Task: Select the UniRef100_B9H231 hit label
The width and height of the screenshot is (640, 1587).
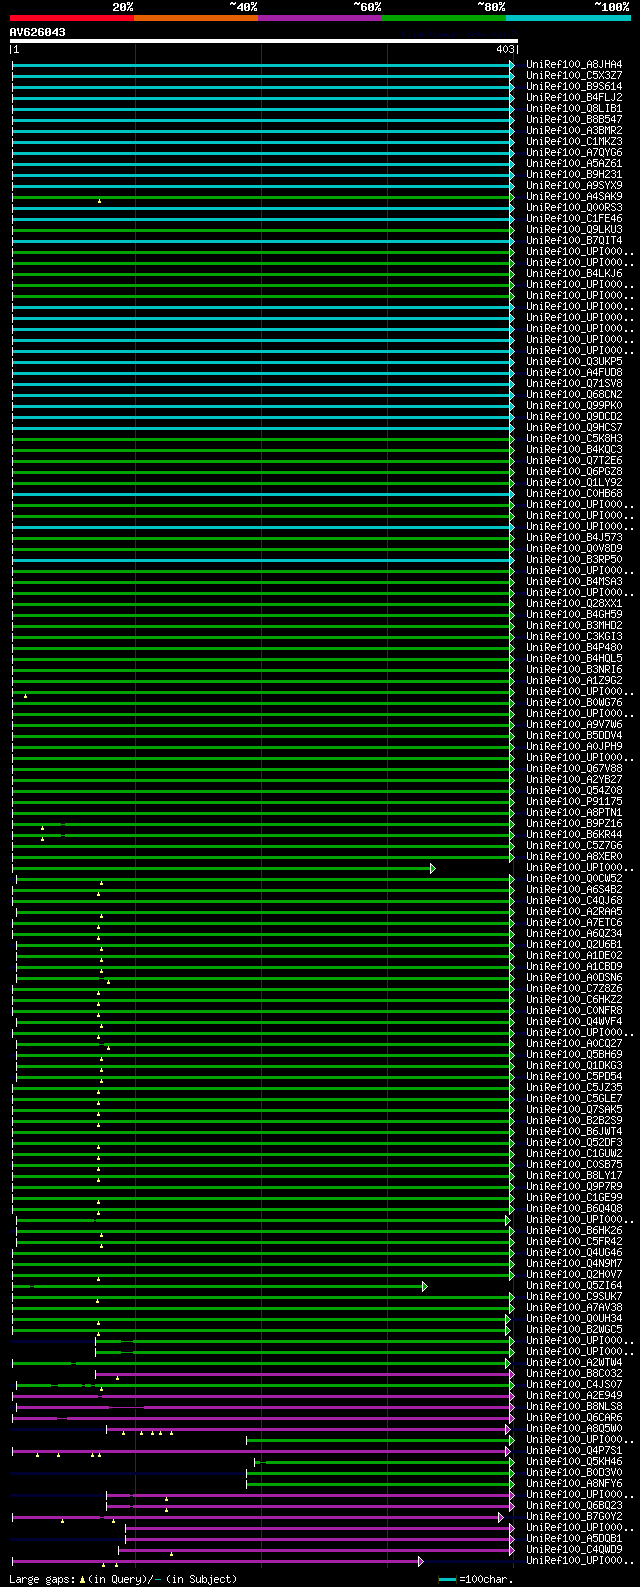Action: [x=574, y=175]
